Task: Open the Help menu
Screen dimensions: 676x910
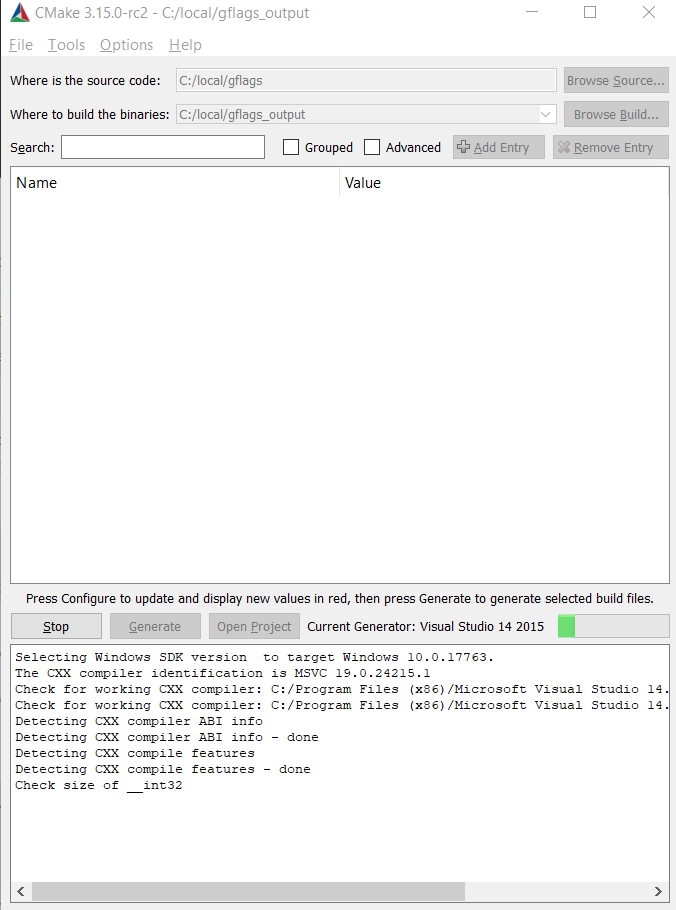Action: click(185, 45)
